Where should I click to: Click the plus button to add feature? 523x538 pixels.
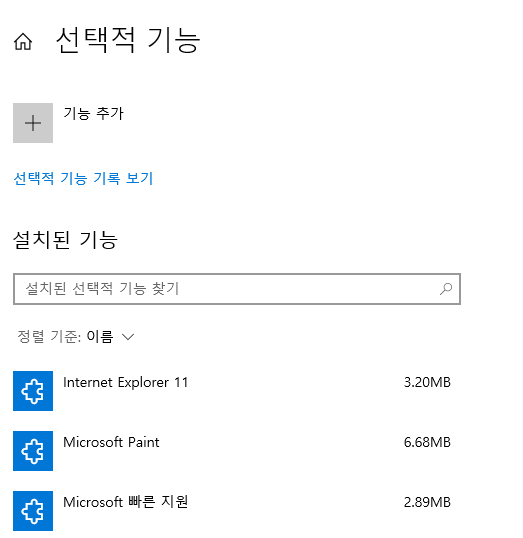tap(33, 123)
